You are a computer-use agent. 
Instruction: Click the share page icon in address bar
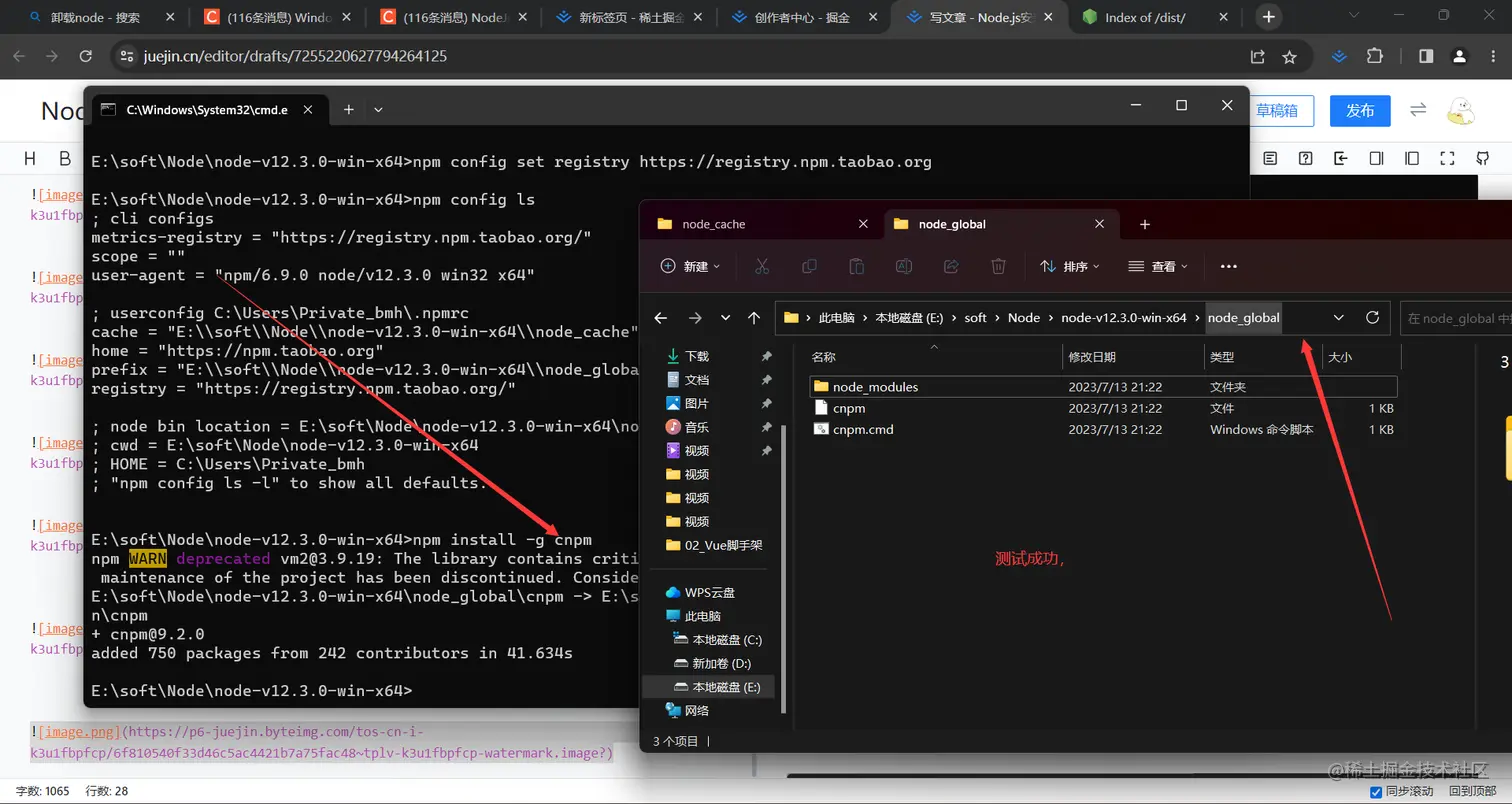[x=1257, y=57]
